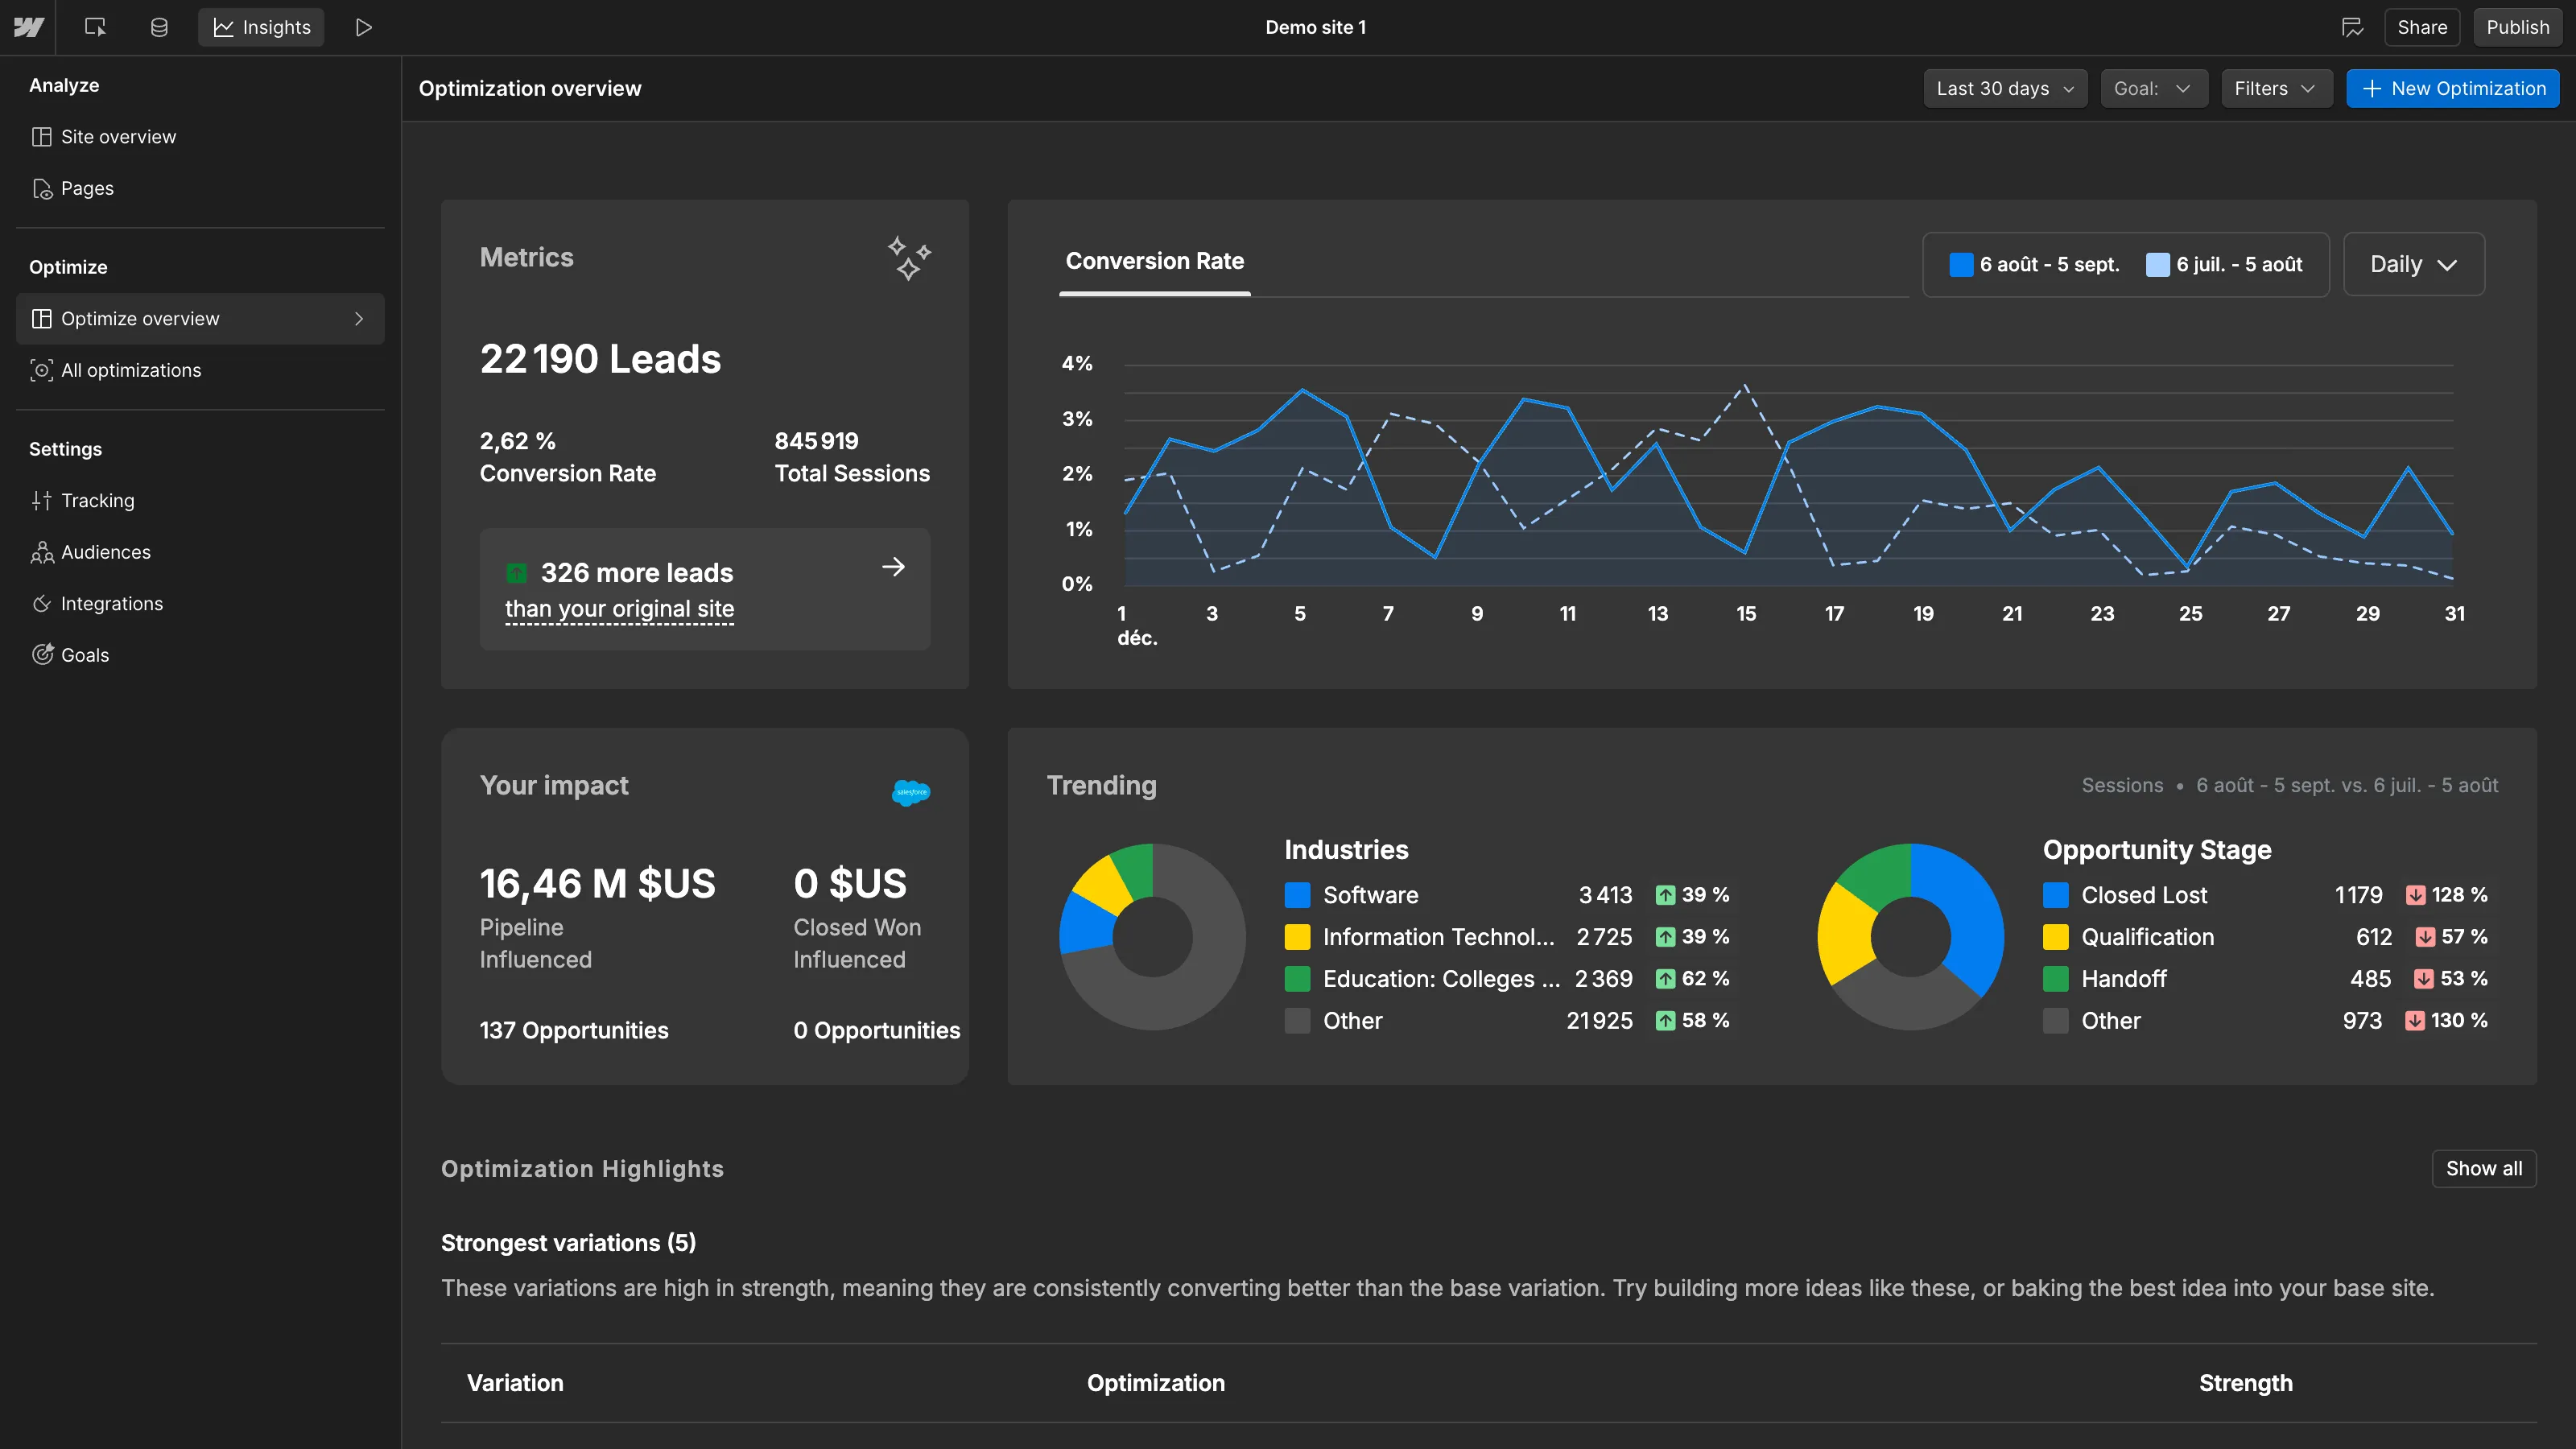Click the Handoff green swatch

point(2055,979)
